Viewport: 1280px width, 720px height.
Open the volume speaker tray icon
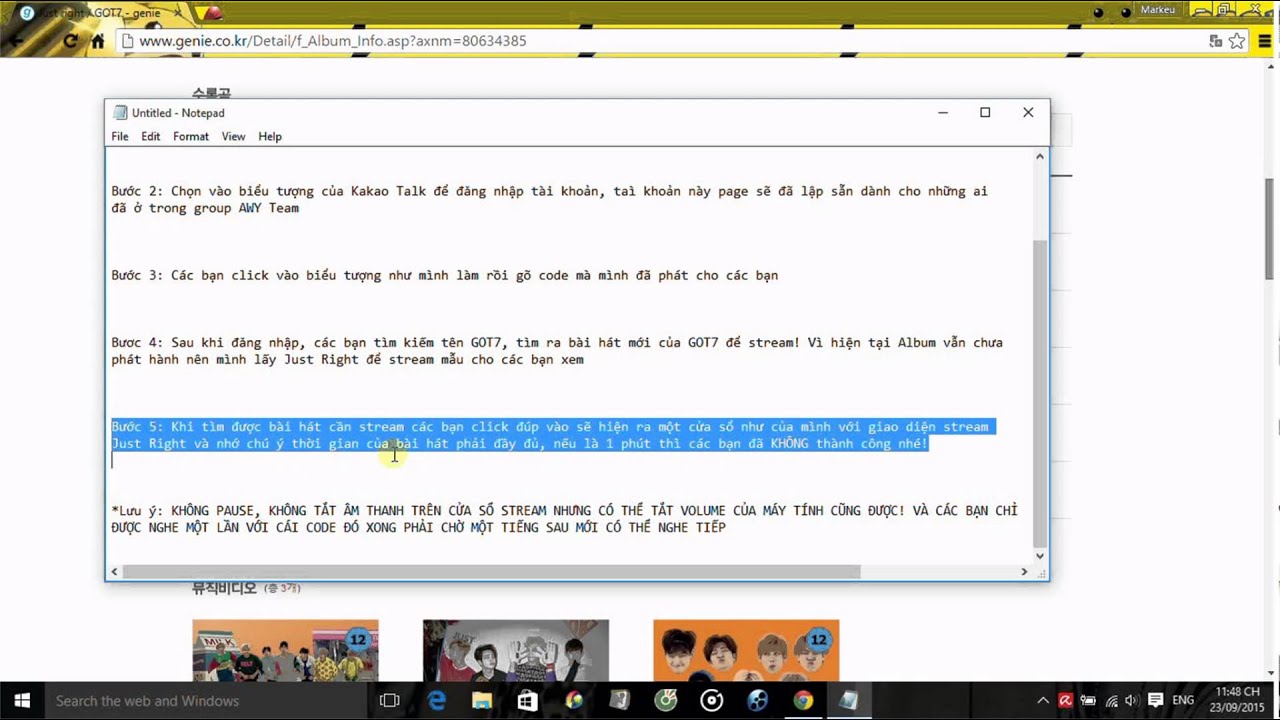(1132, 701)
